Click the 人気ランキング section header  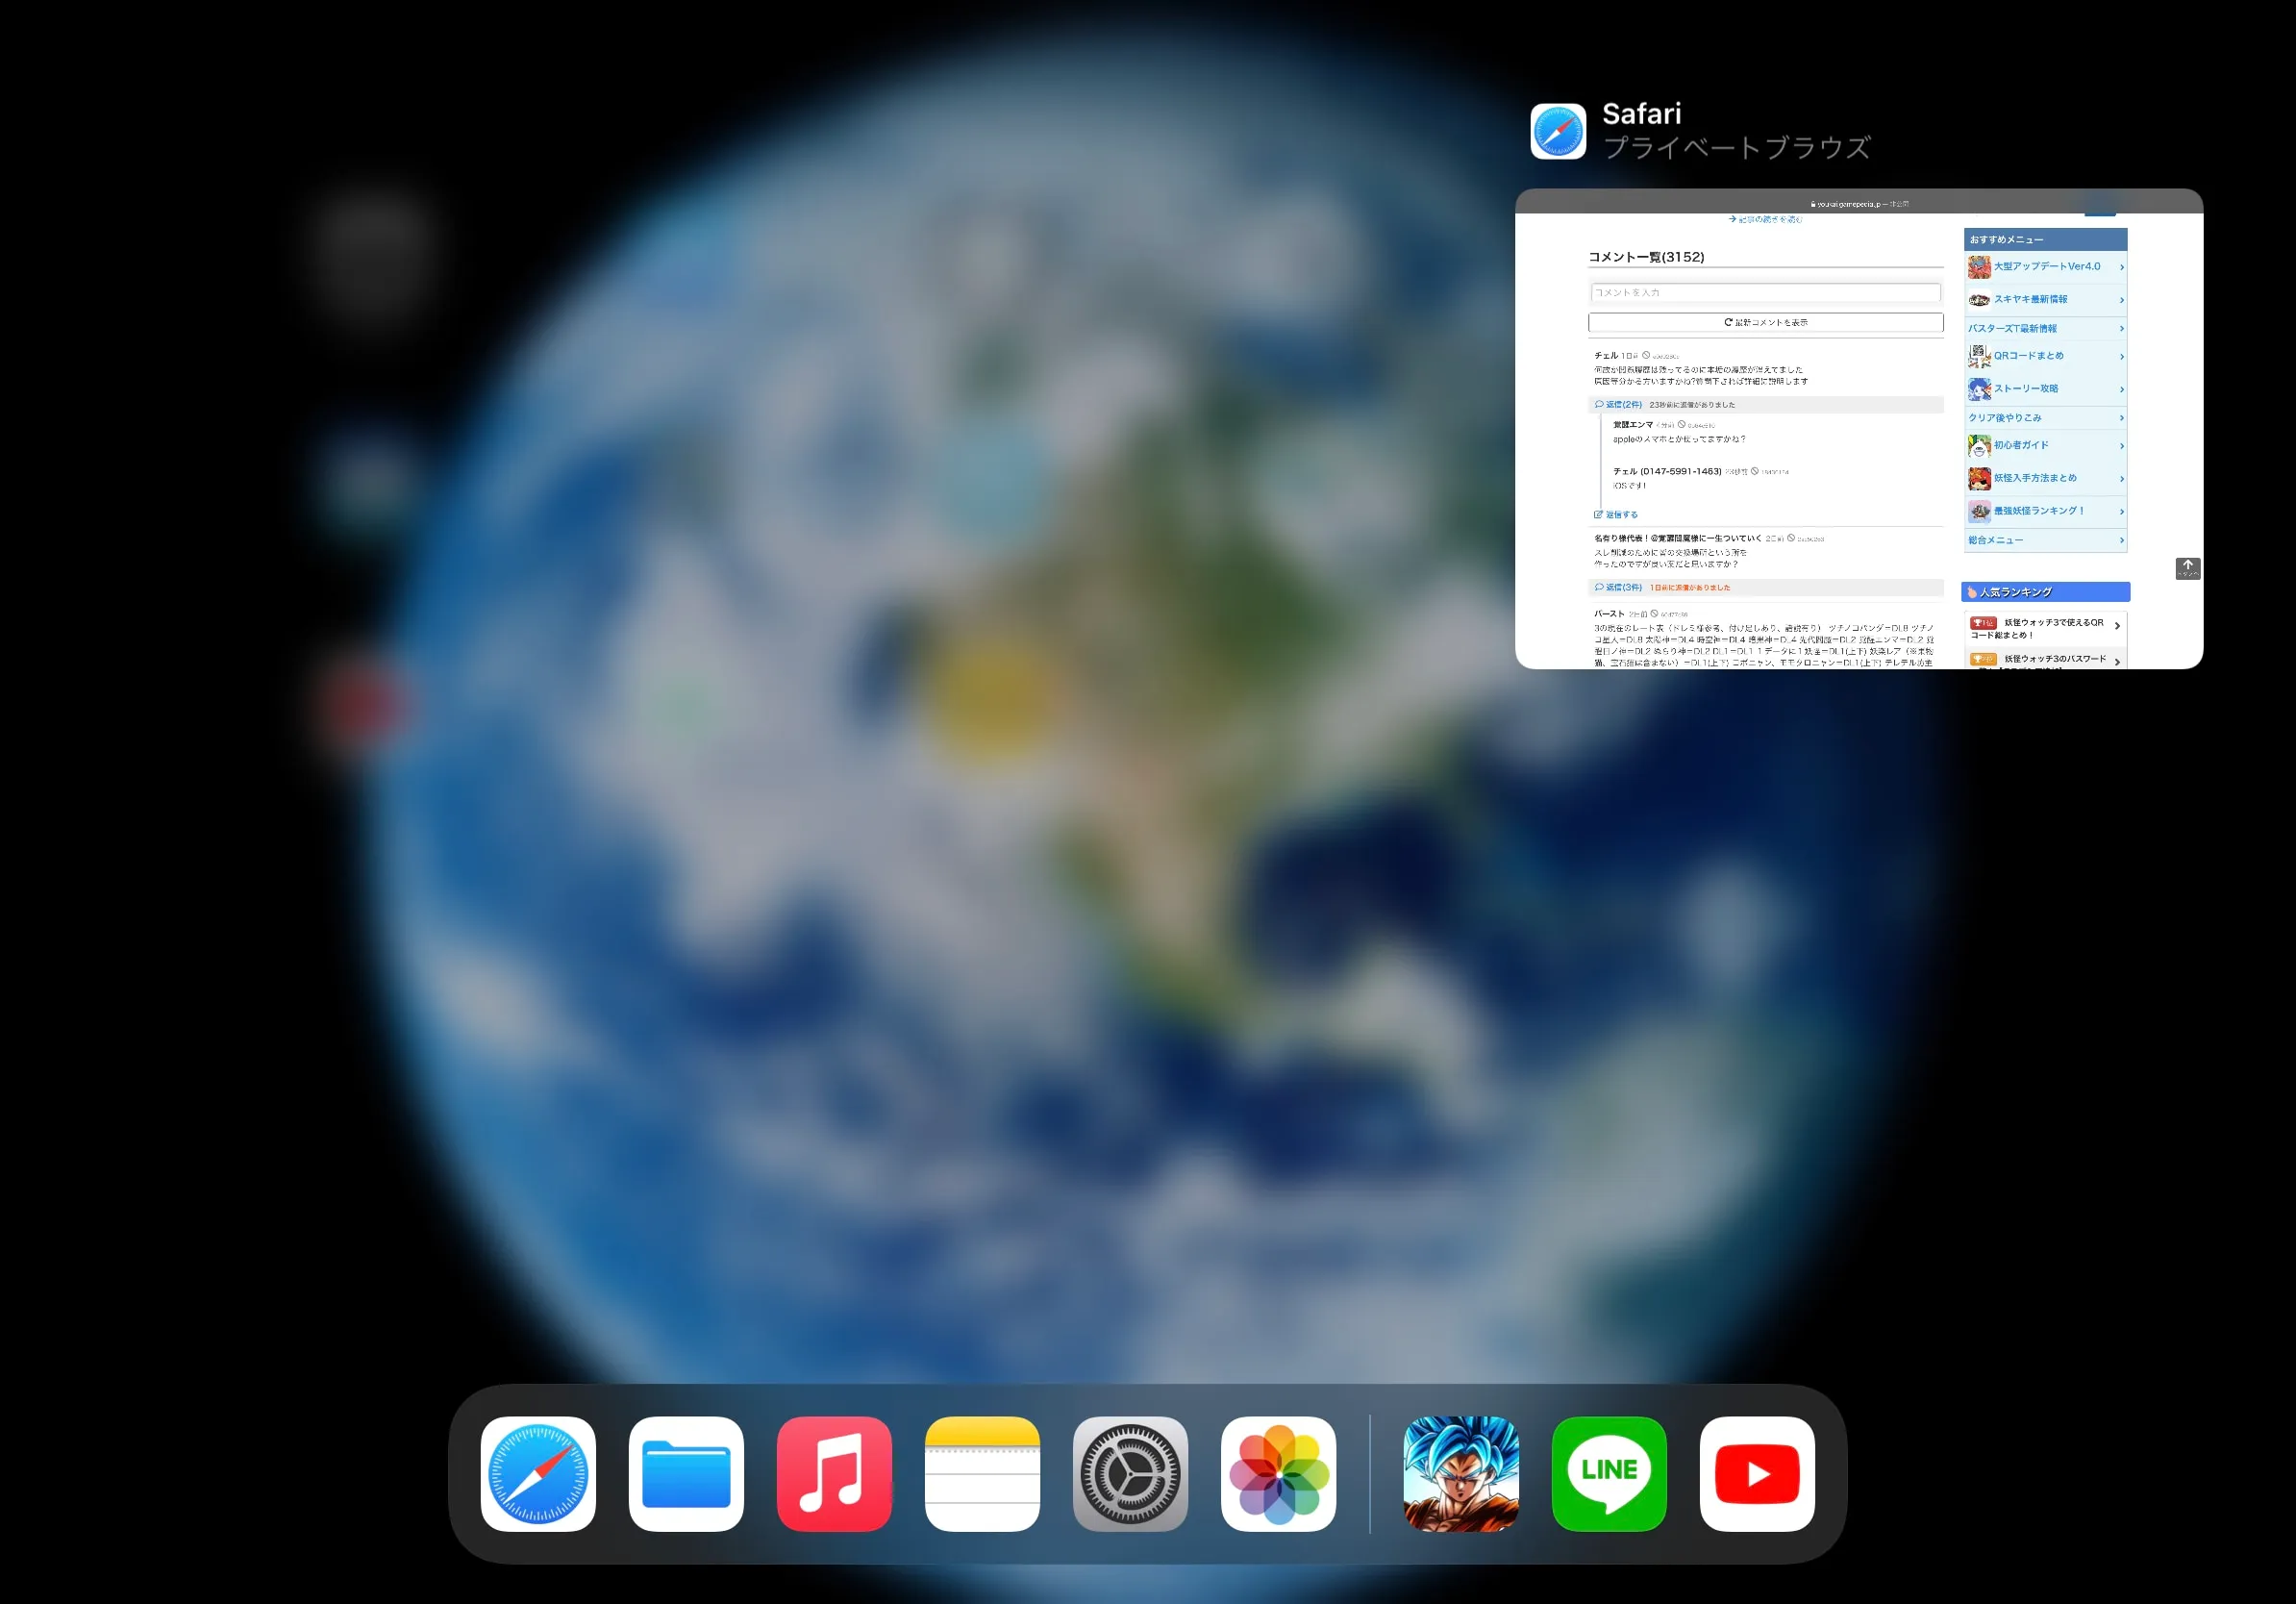[x=2045, y=592]
